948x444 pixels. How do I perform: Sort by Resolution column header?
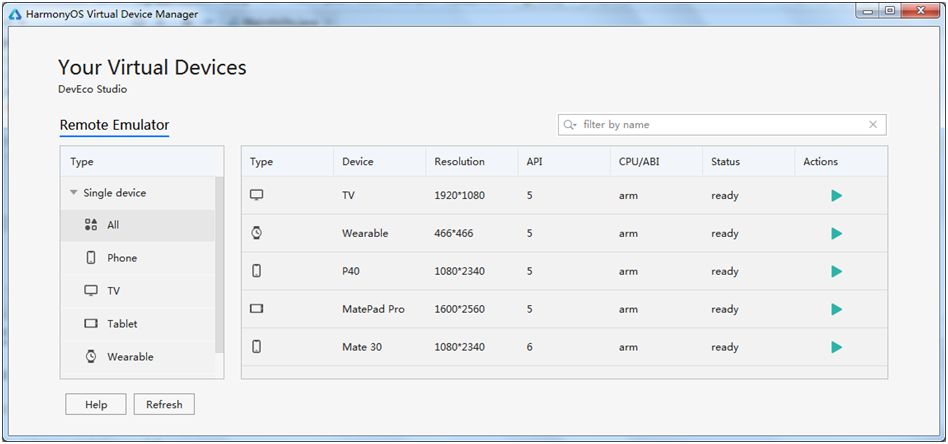472,162
